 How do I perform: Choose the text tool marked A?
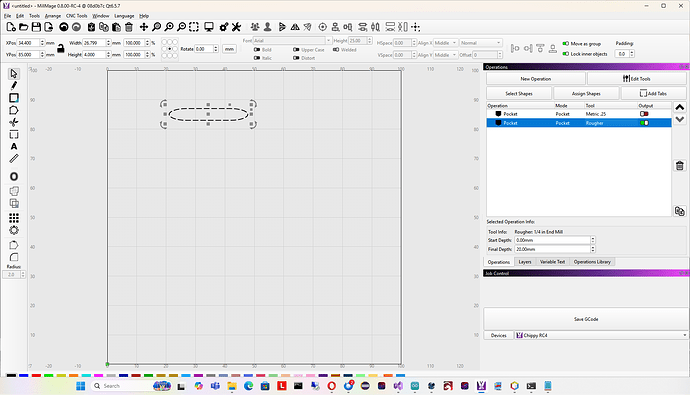(14, 147)
